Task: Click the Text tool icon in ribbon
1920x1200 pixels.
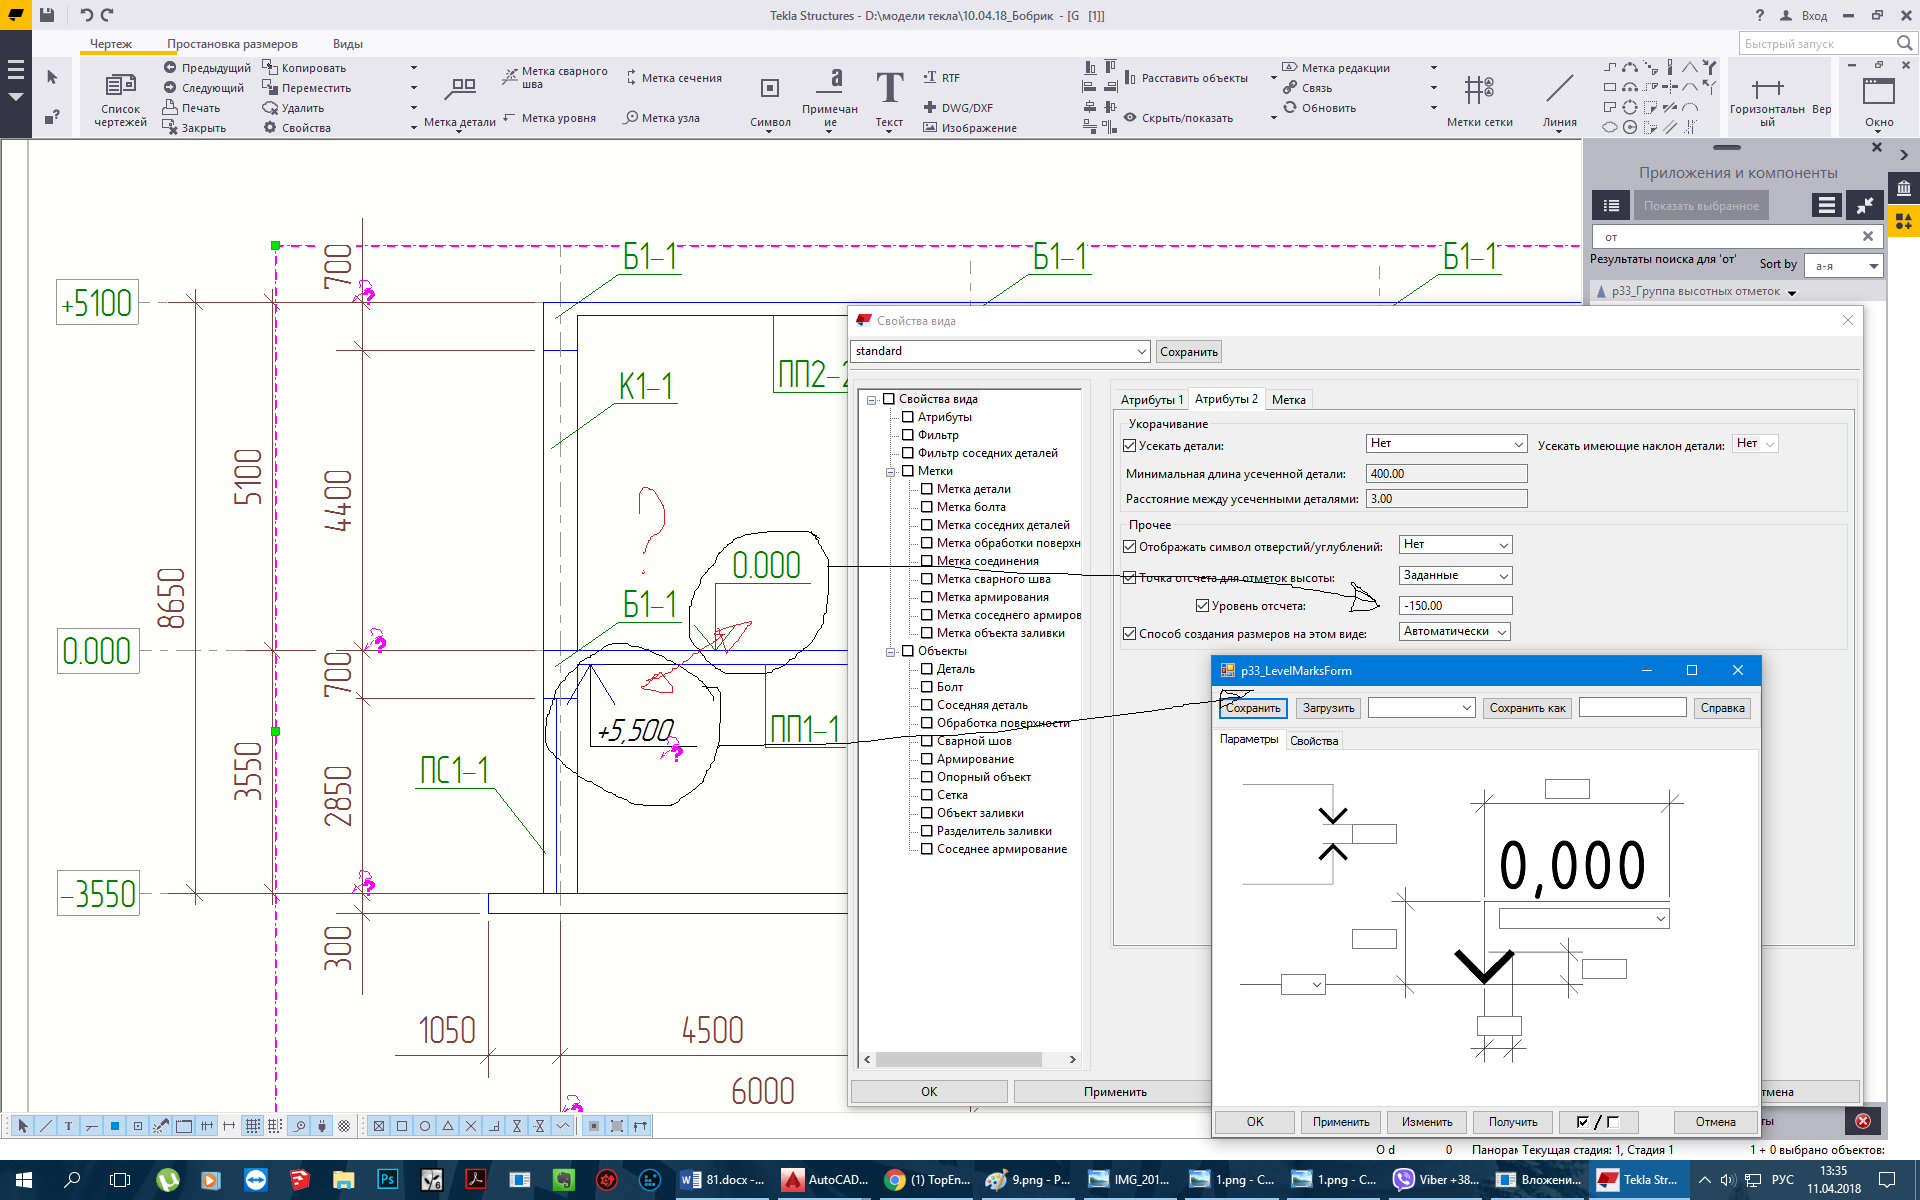Action: pos(889,88)
